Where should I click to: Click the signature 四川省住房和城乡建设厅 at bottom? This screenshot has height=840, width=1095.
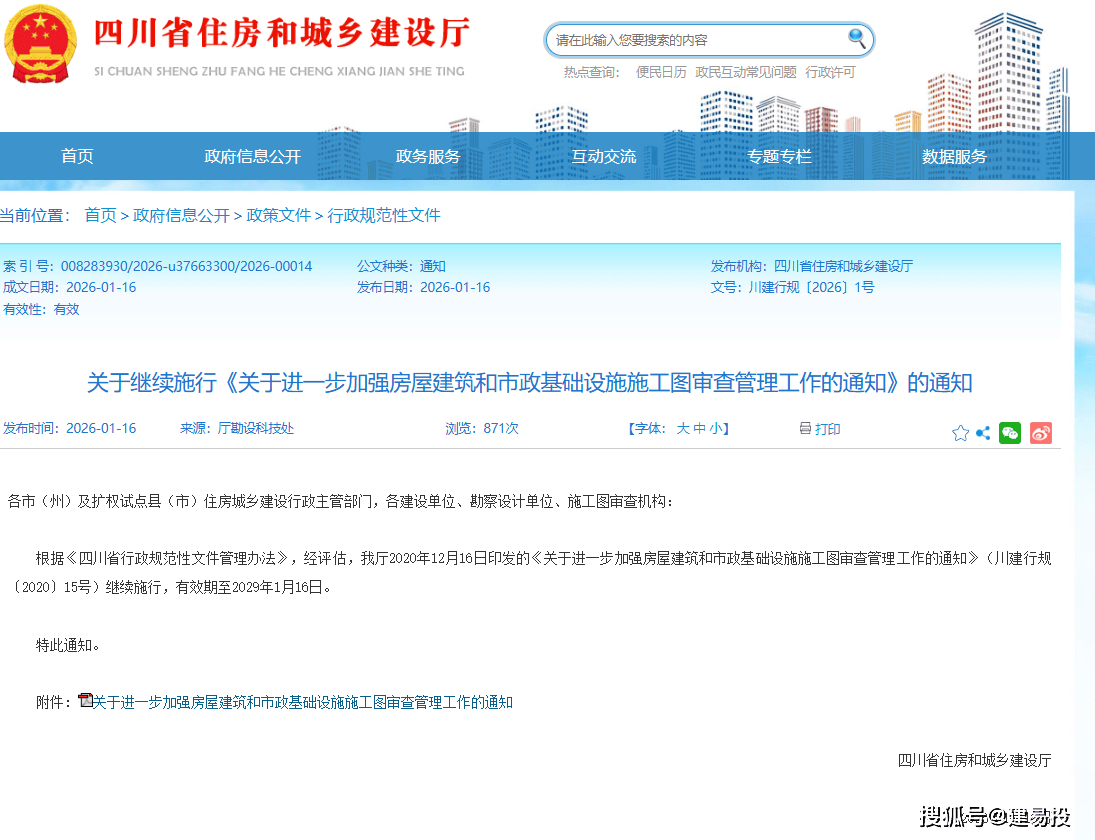pyautogui.click(x=974, y=760)
